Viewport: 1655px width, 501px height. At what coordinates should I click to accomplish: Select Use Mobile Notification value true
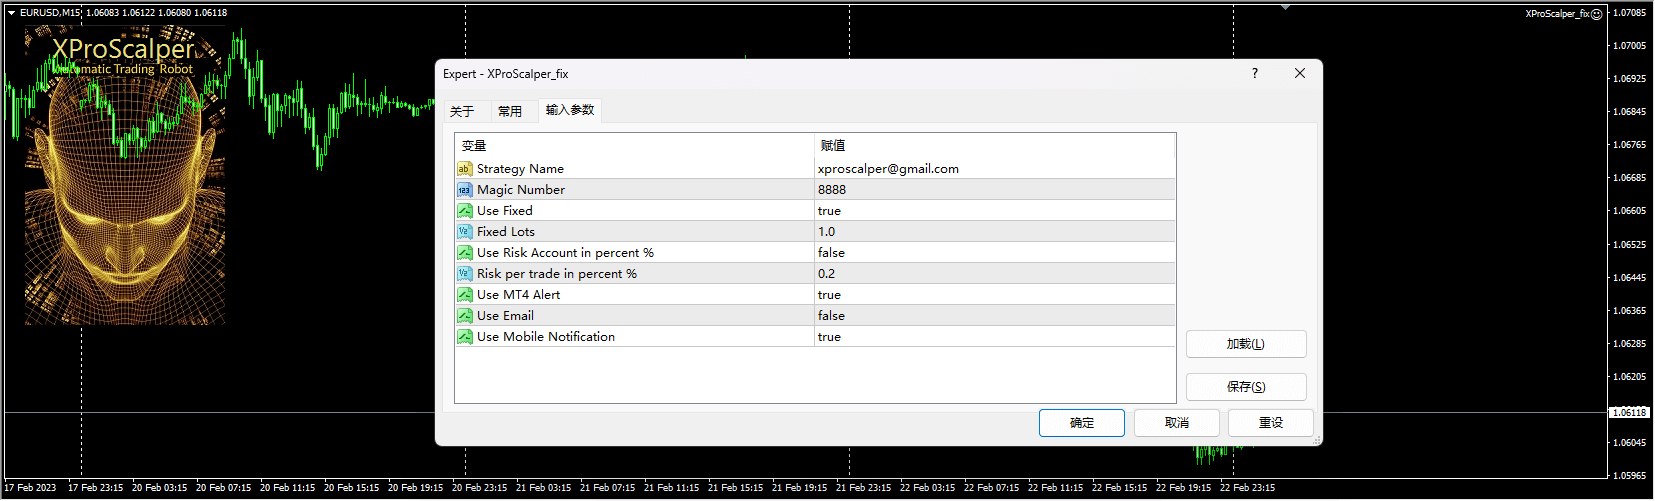pyautogui.click(x=829, y=337)
